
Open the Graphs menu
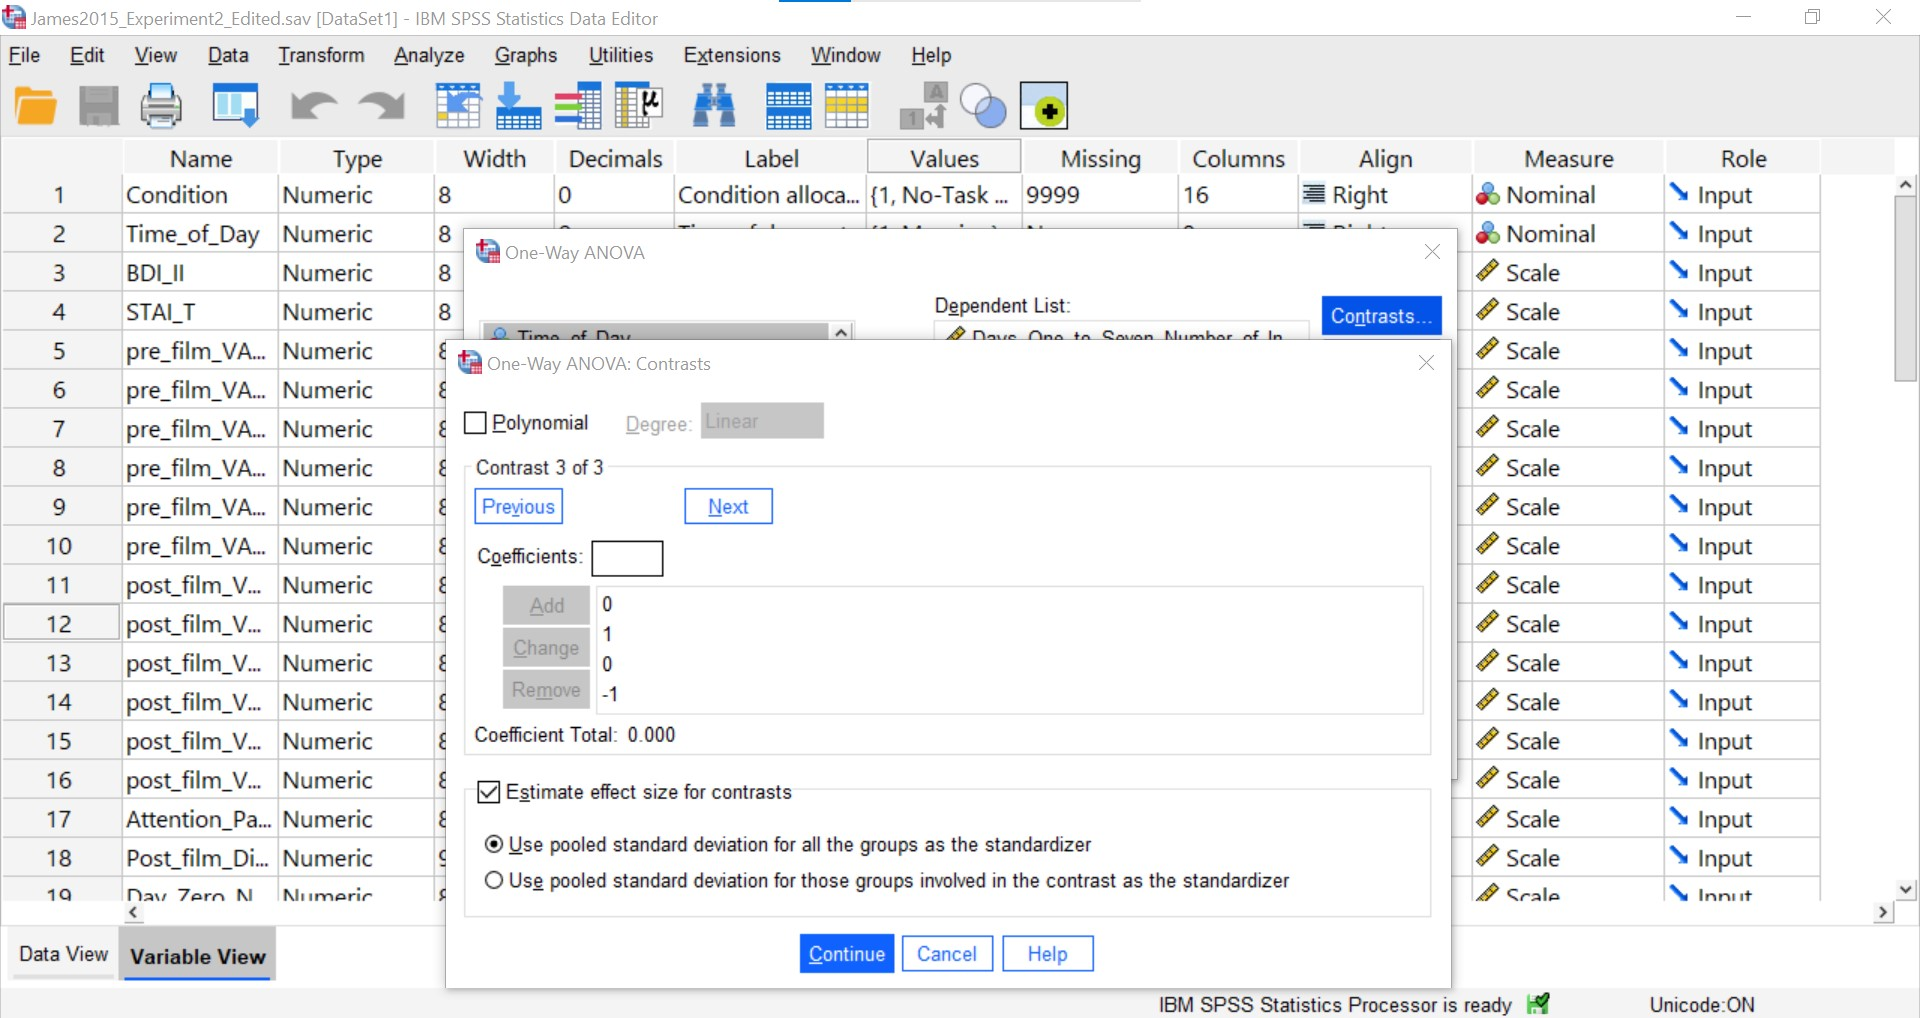pos(526,55)
